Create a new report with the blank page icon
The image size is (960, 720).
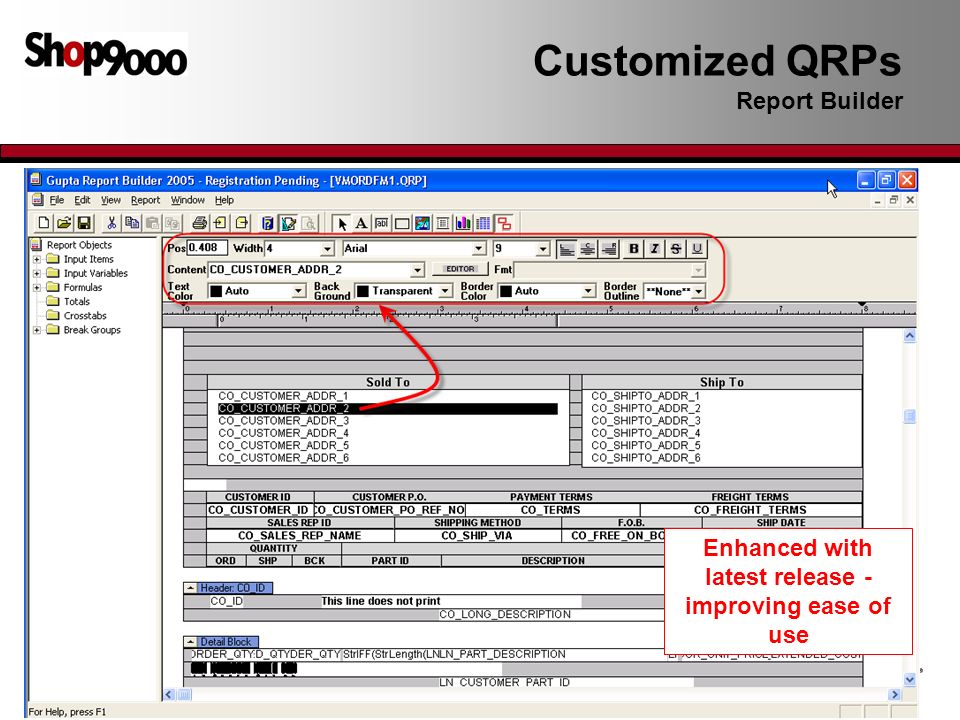click(43, 223)
